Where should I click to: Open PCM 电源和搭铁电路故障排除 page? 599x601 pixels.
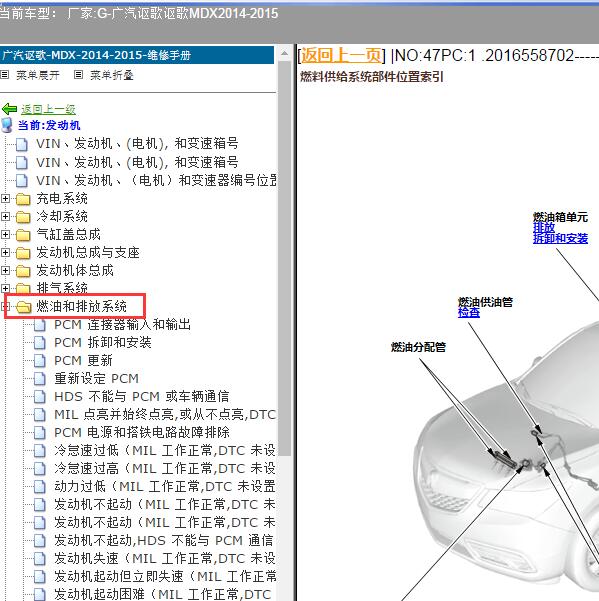142,433
